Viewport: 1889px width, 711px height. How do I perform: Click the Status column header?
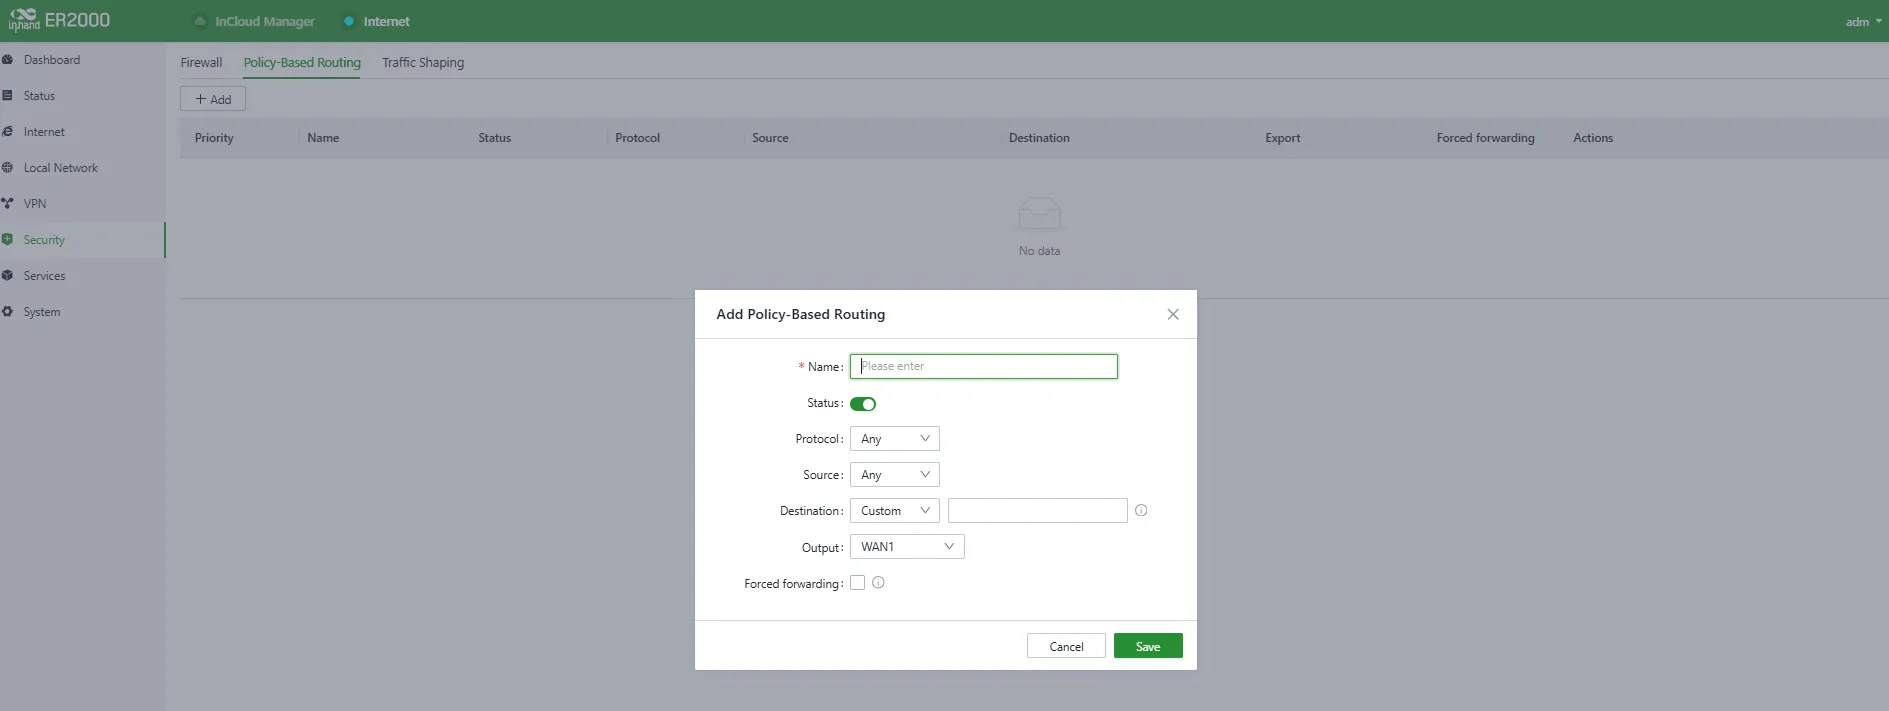(494, 138)
